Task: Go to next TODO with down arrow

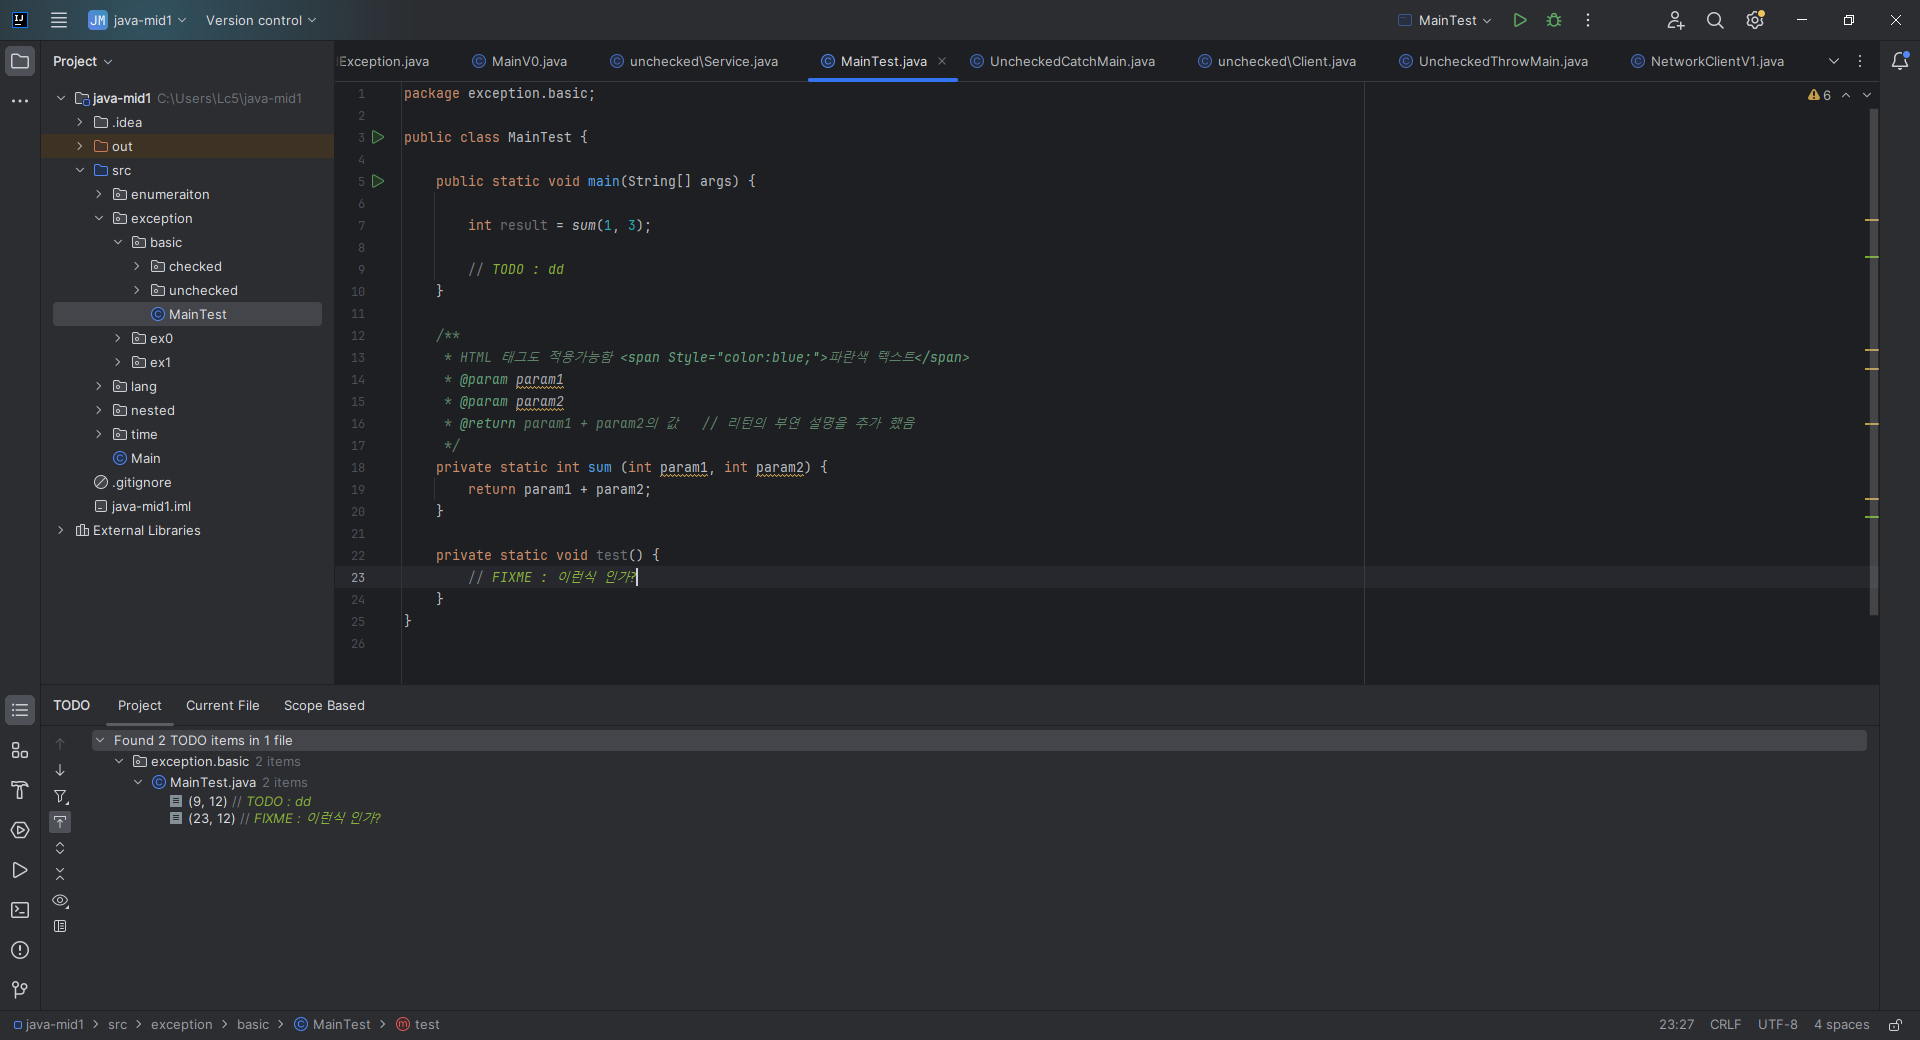Action: click(60, 769)
